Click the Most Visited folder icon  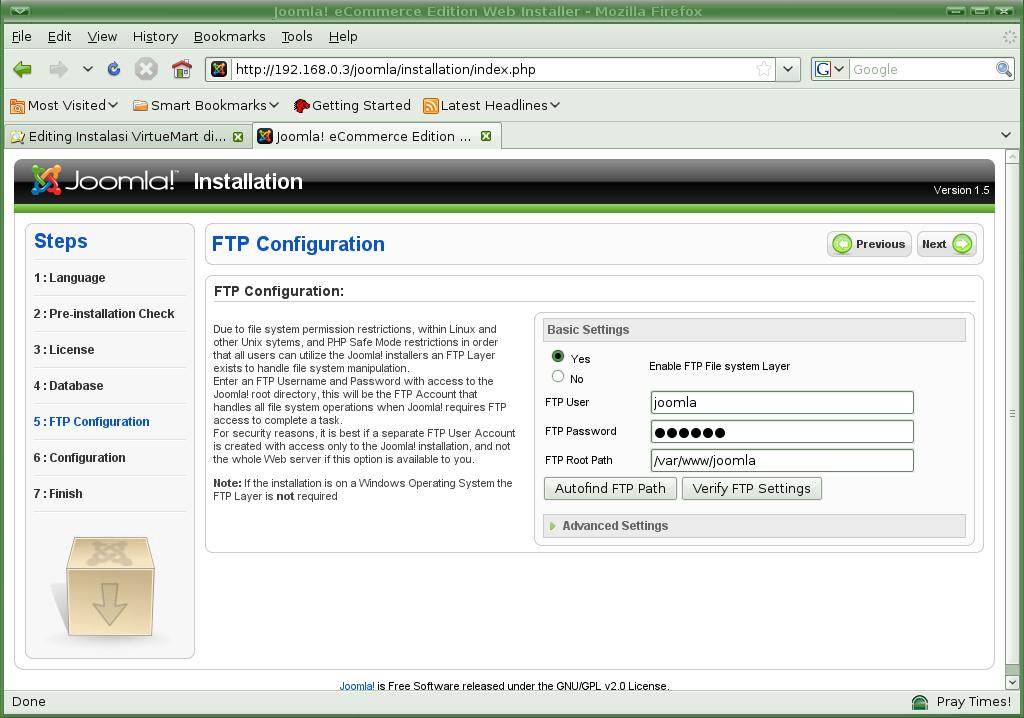pyautogui.click(x=17, y=106)
